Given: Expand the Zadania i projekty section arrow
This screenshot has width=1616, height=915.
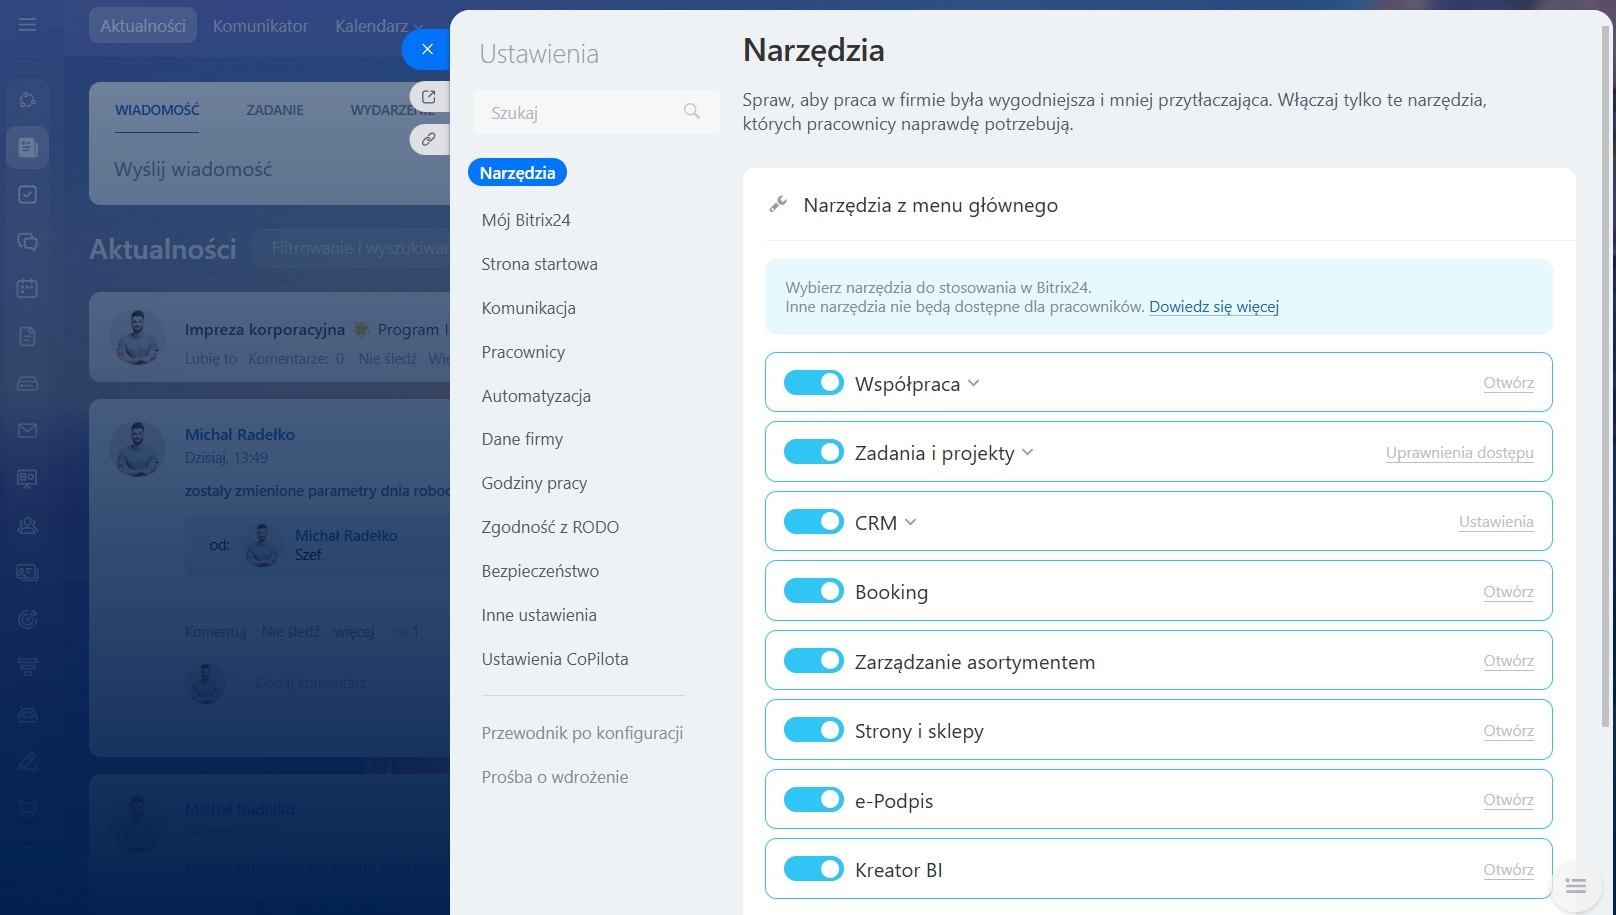Looking at the screenshot, I should [x=1028, y=453].
